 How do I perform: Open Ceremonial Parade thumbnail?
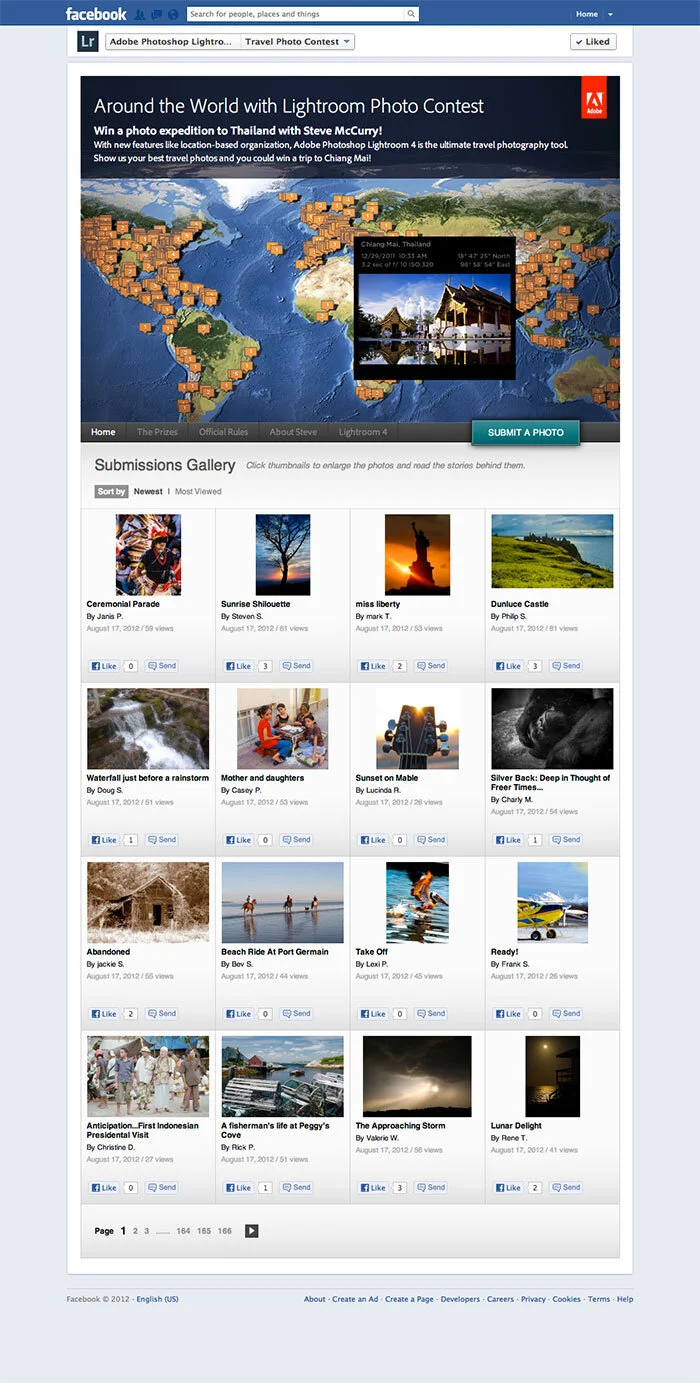pos(148,555)
